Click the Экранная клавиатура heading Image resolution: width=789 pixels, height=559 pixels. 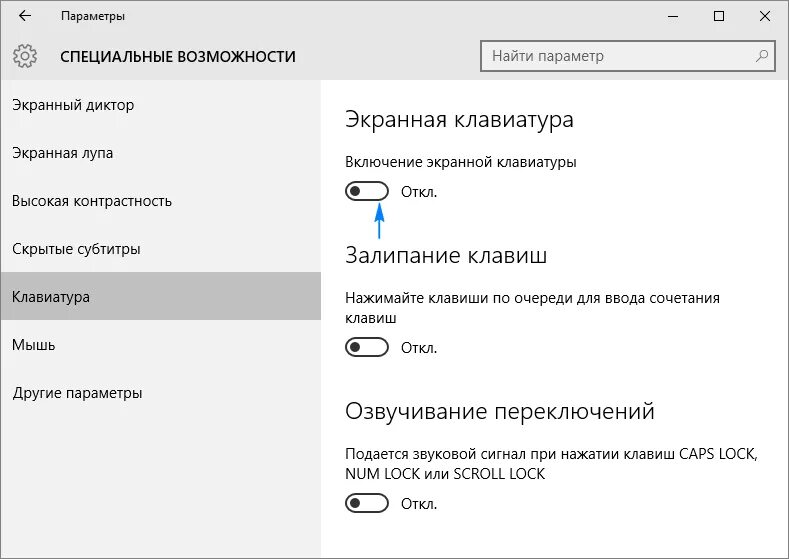[459, 120]
